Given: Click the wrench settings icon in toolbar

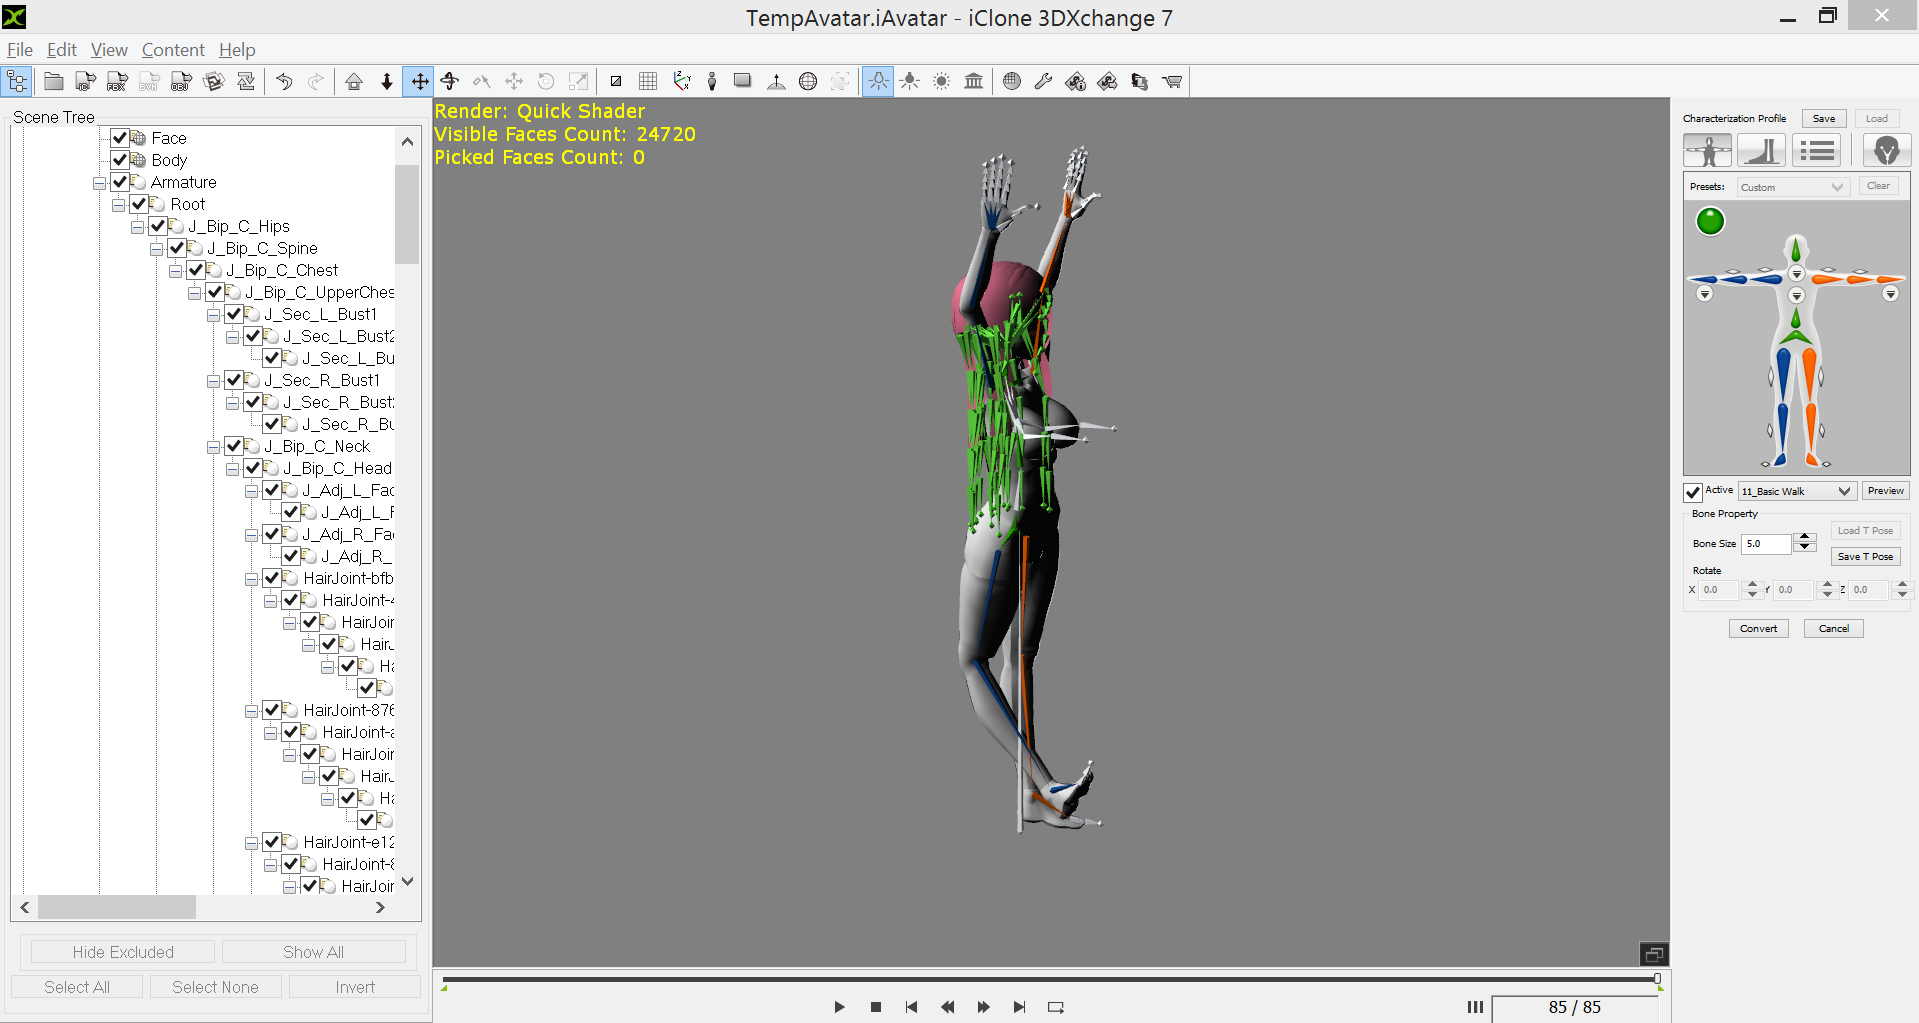Looking at the screenshot, I should tap(1043, 82).
